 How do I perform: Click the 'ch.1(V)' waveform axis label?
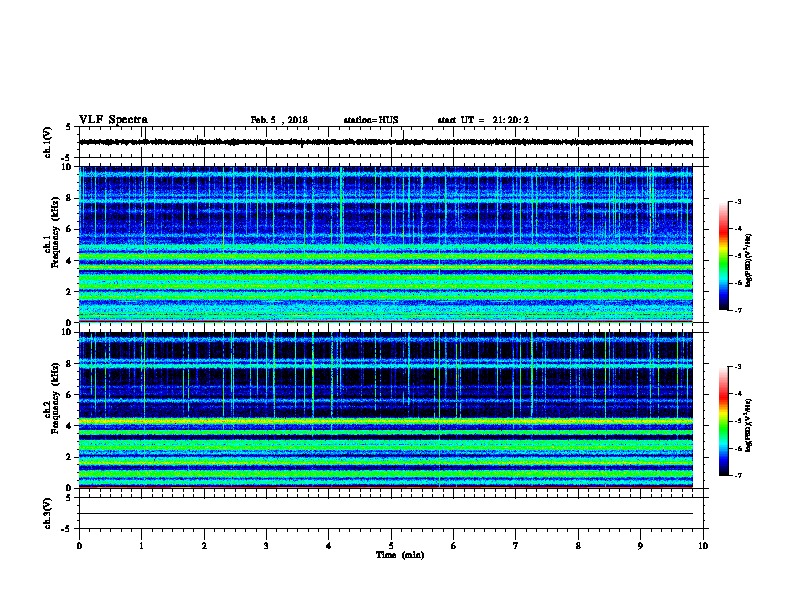[47, 142]
